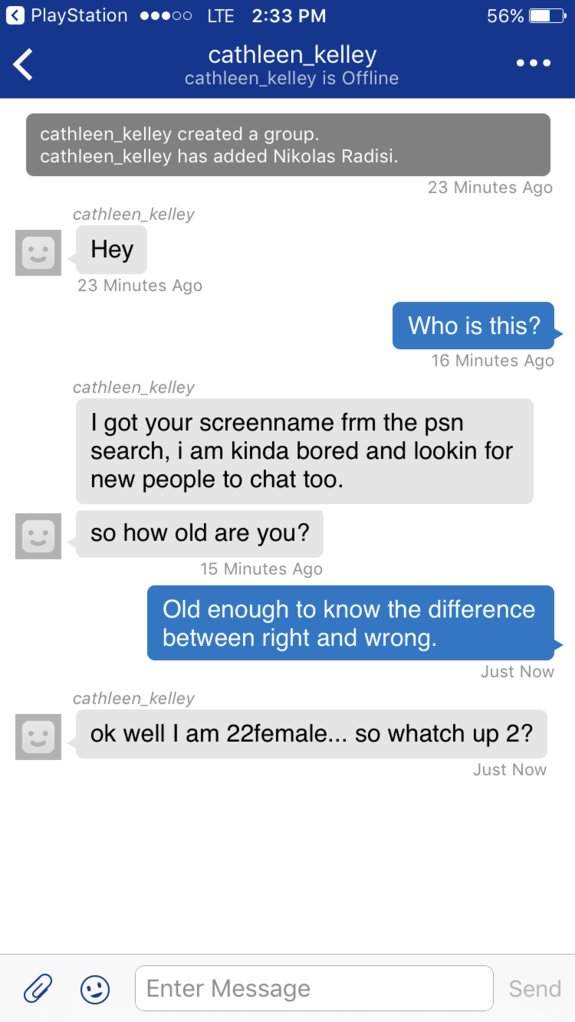Viewport: 575px width, 1022px height.
Task: Open the three-dots options menu
Action: point(534,63)
